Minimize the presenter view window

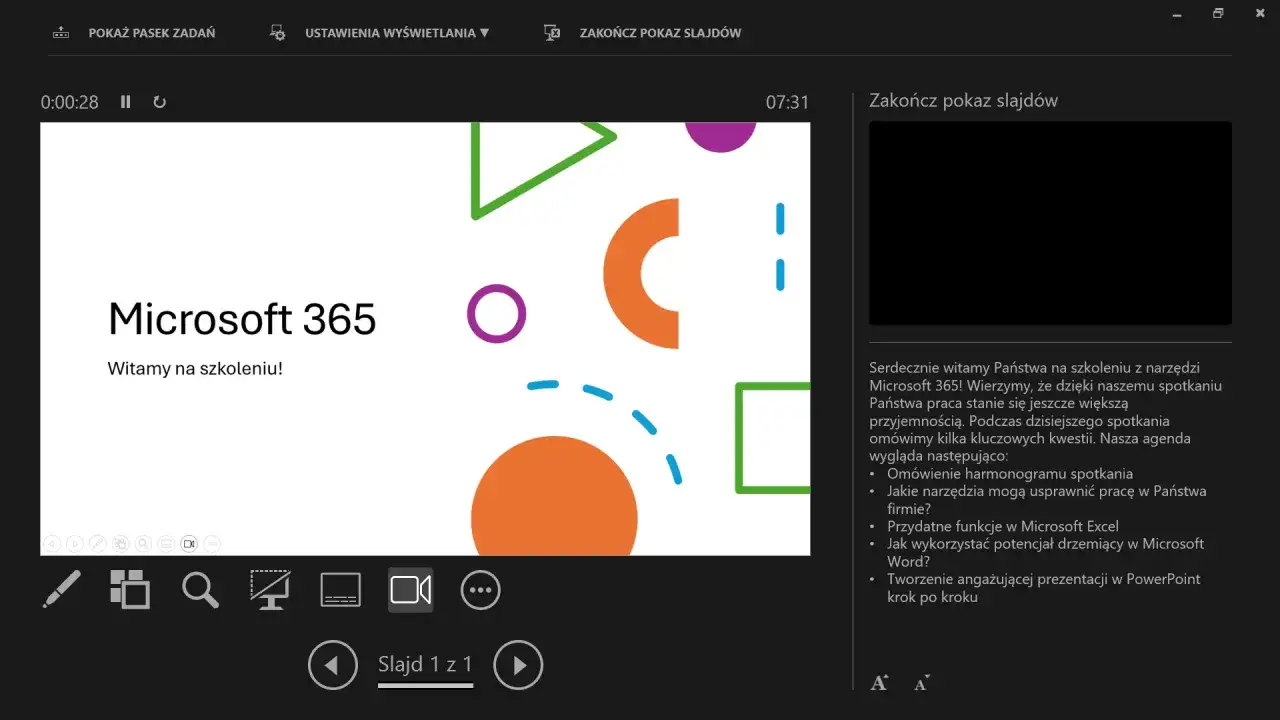tap(1175, 13)
